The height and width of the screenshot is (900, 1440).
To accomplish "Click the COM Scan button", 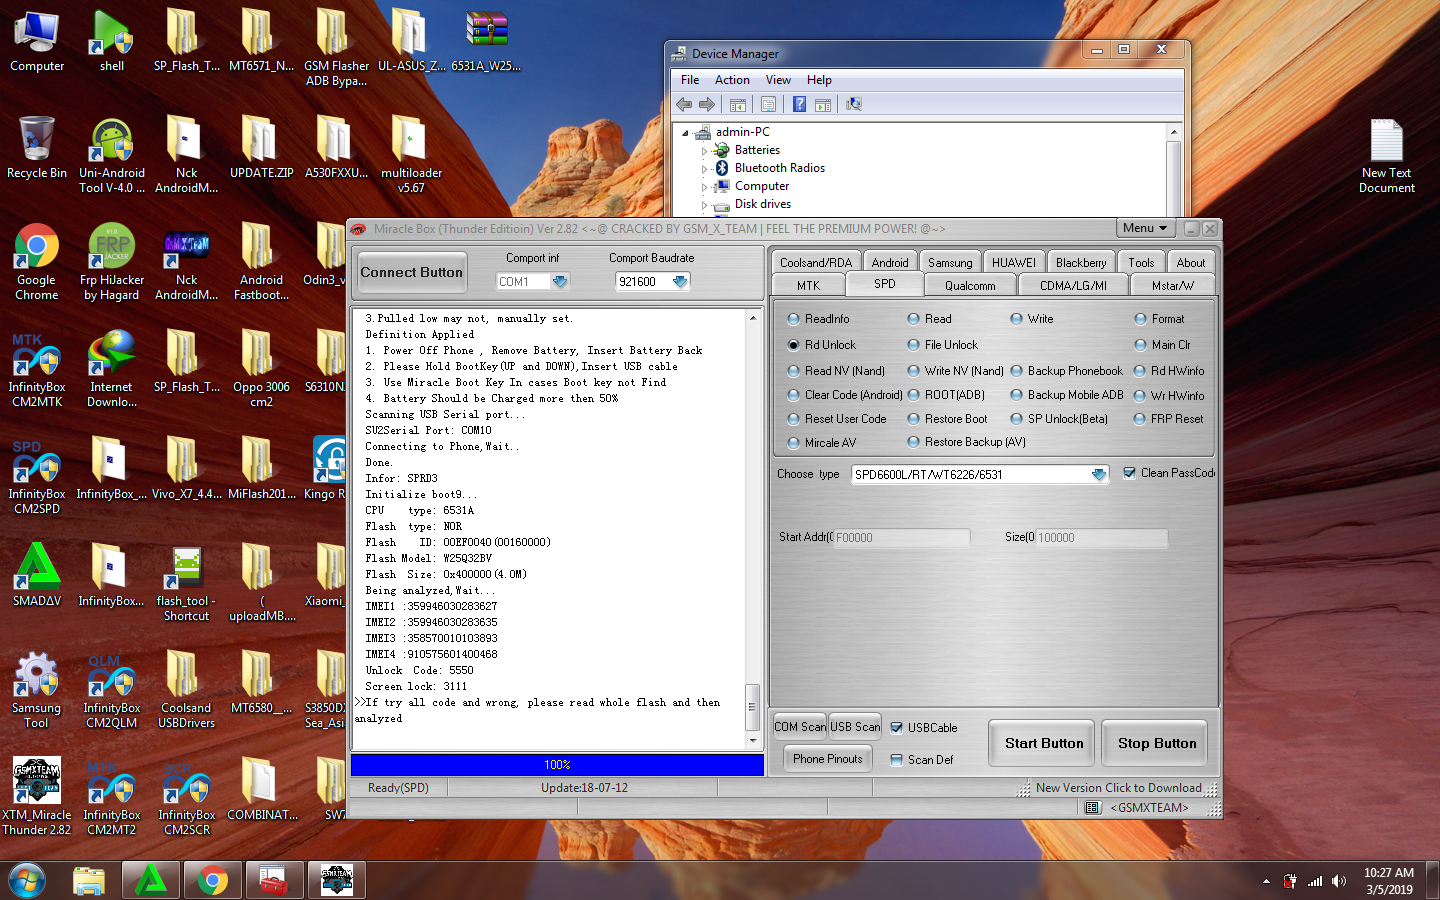I will click(x=800, y=727).
